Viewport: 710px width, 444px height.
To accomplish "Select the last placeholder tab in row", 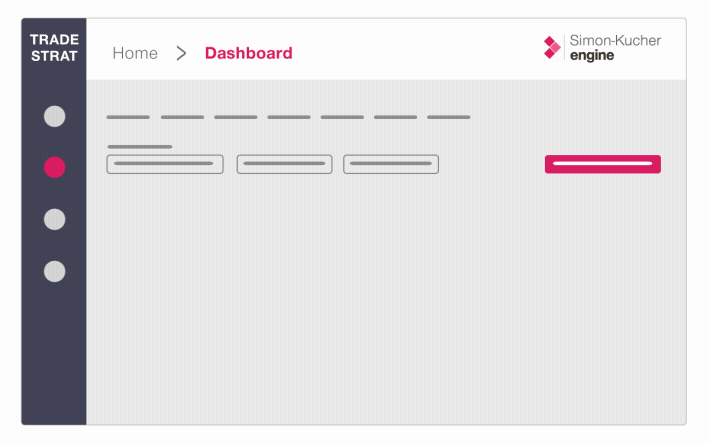I will (x=449, y=117).
